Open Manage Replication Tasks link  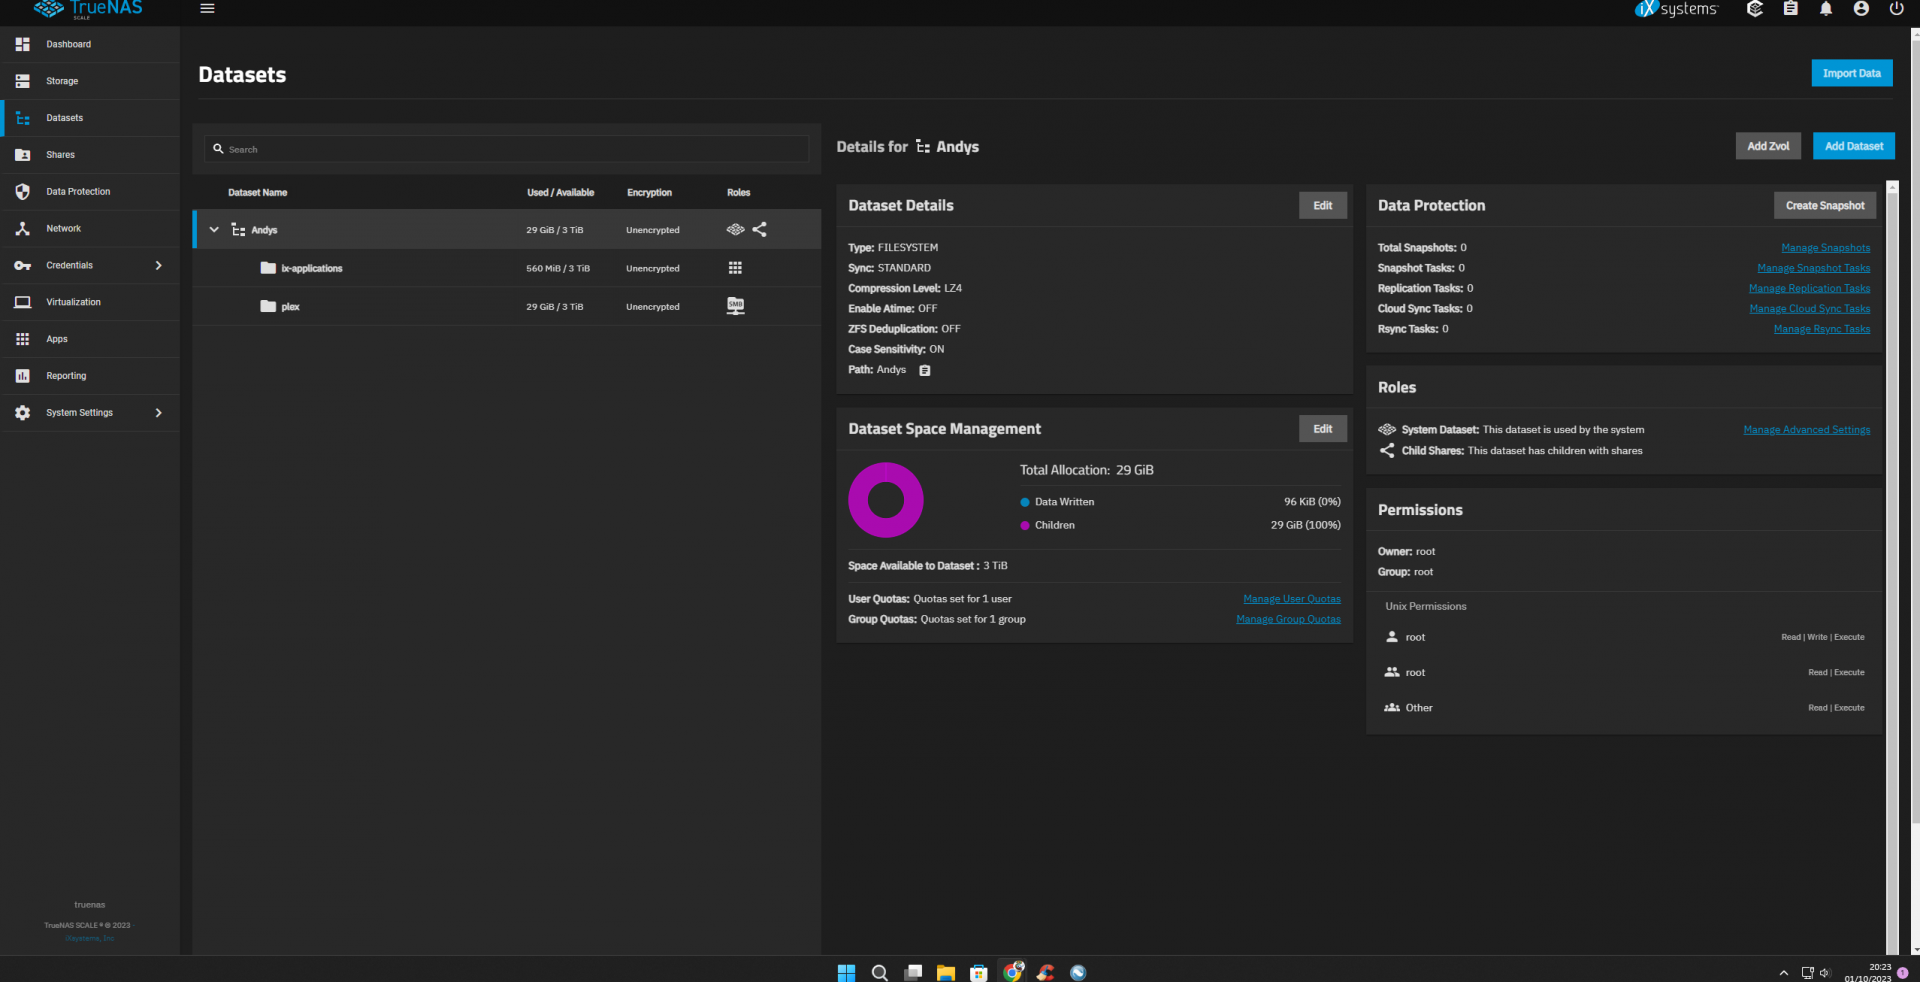click(x=1809, y=288)
